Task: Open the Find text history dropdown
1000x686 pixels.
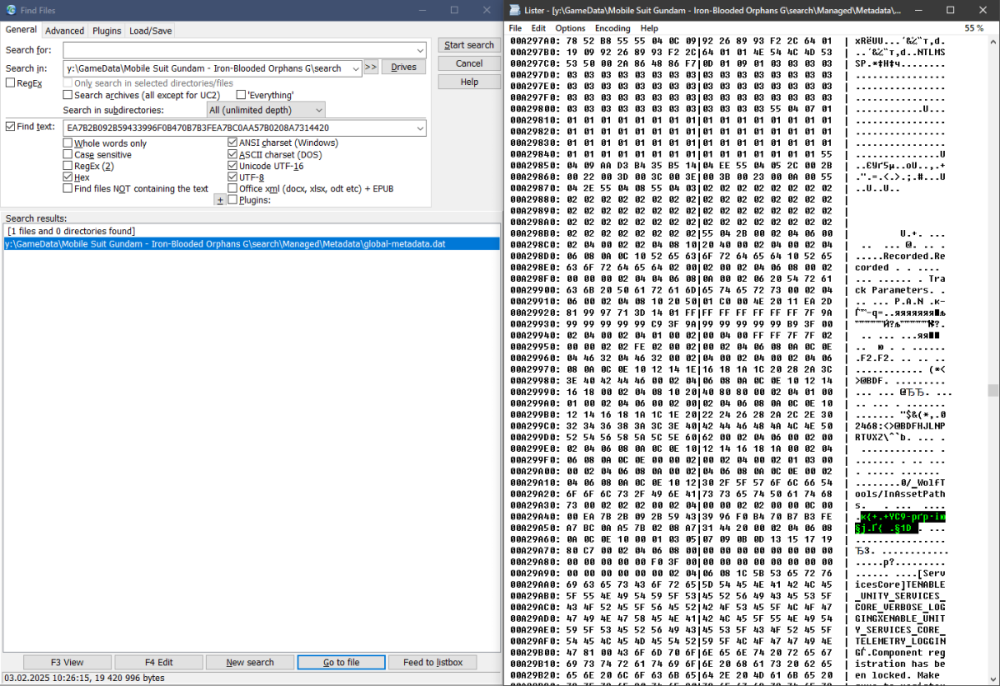Action: coord(419,127)
